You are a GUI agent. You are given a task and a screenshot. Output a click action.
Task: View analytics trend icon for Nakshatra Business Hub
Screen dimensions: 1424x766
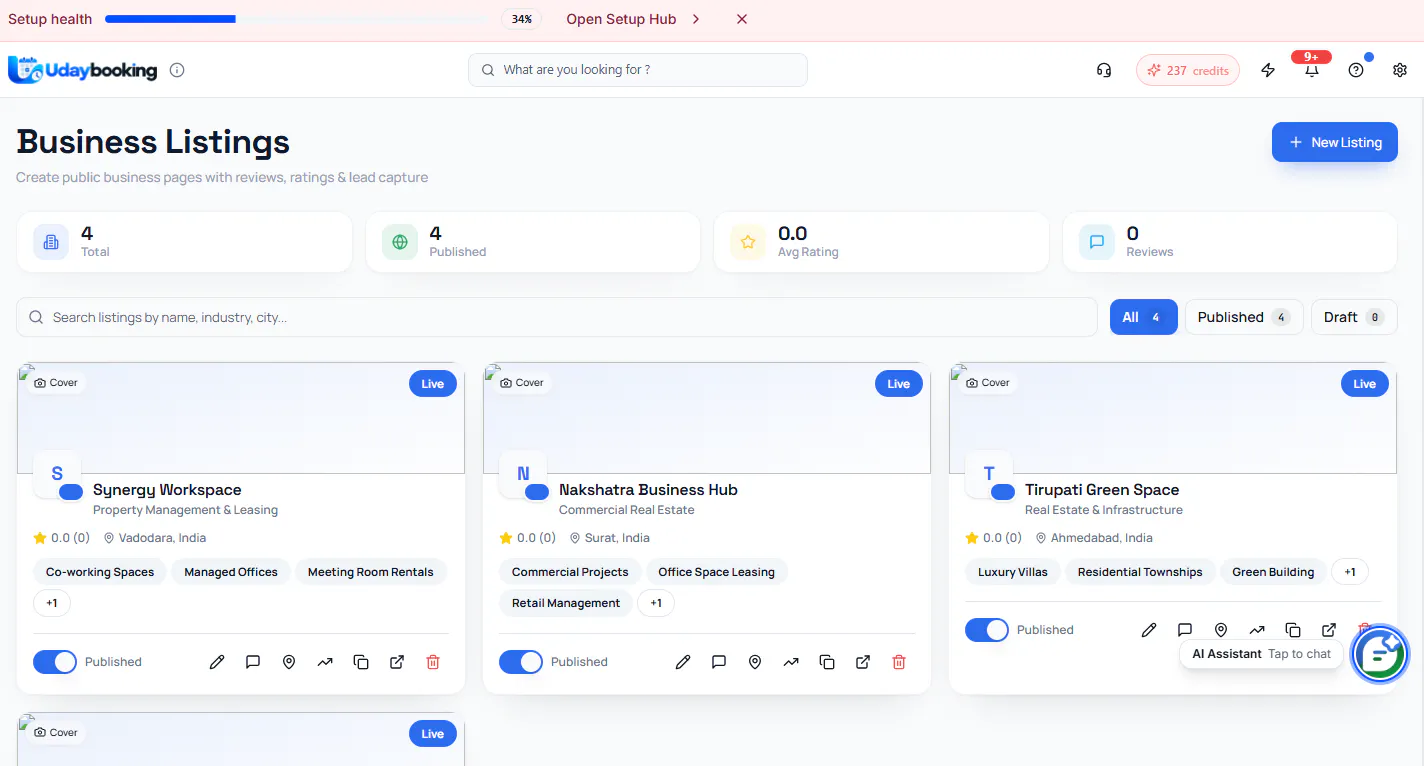point(791,662)
